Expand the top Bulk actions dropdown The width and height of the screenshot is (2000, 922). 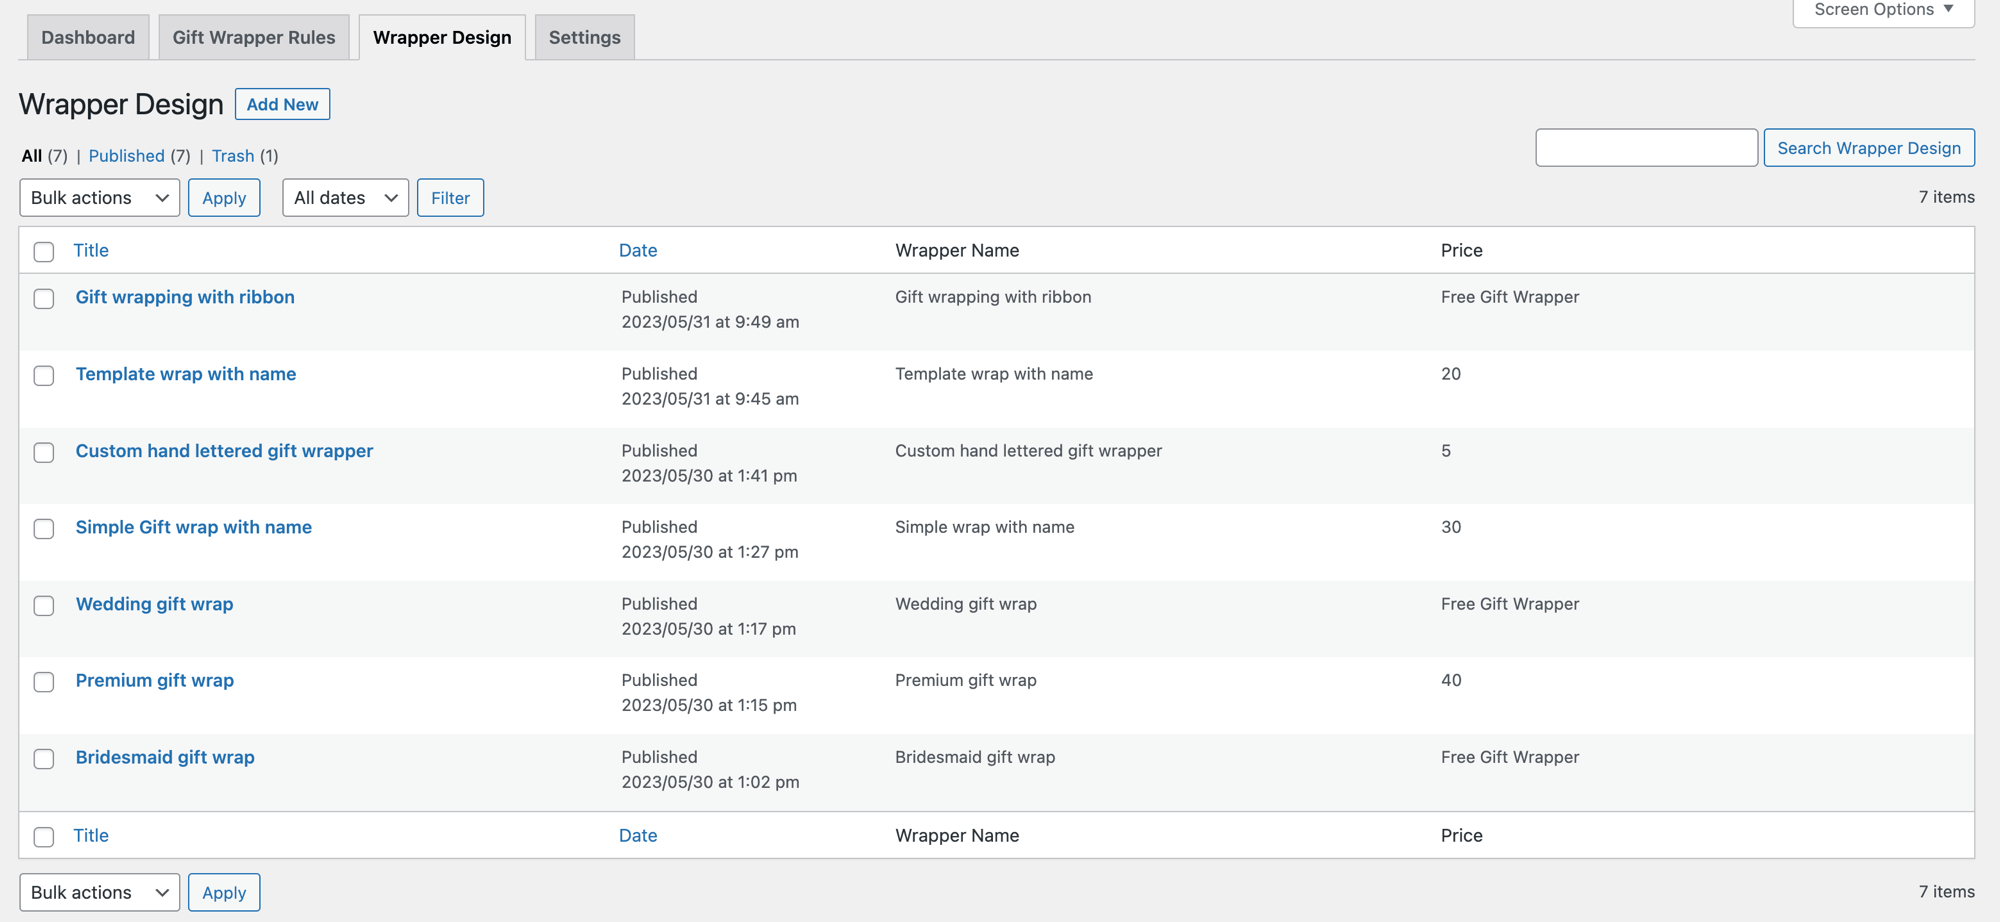coord(99,198)
